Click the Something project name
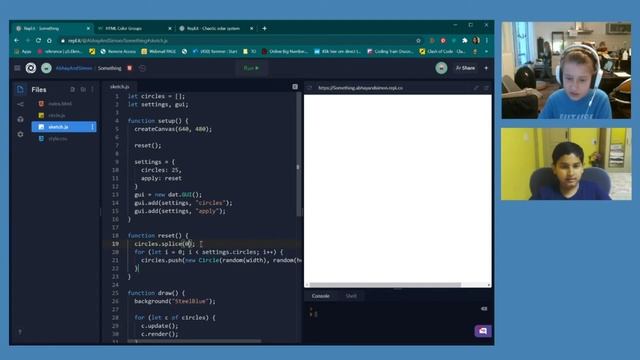The width and height of the screenshot is (640, 360). pos(109,68)
